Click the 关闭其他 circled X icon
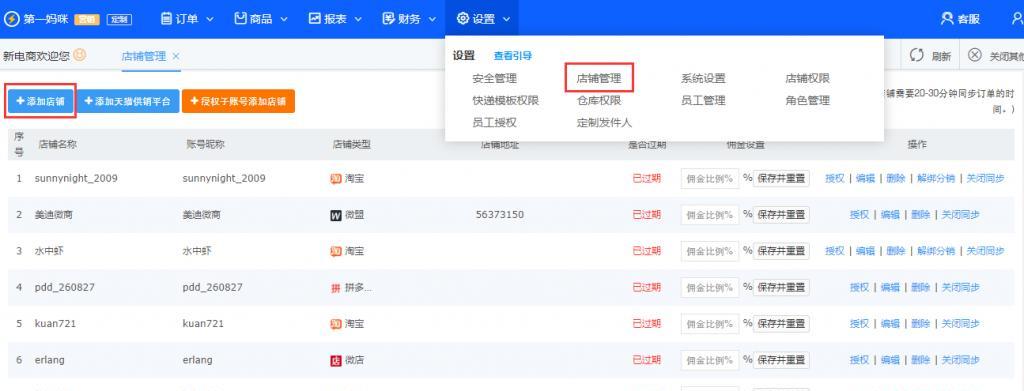 (x=974, y=55)
